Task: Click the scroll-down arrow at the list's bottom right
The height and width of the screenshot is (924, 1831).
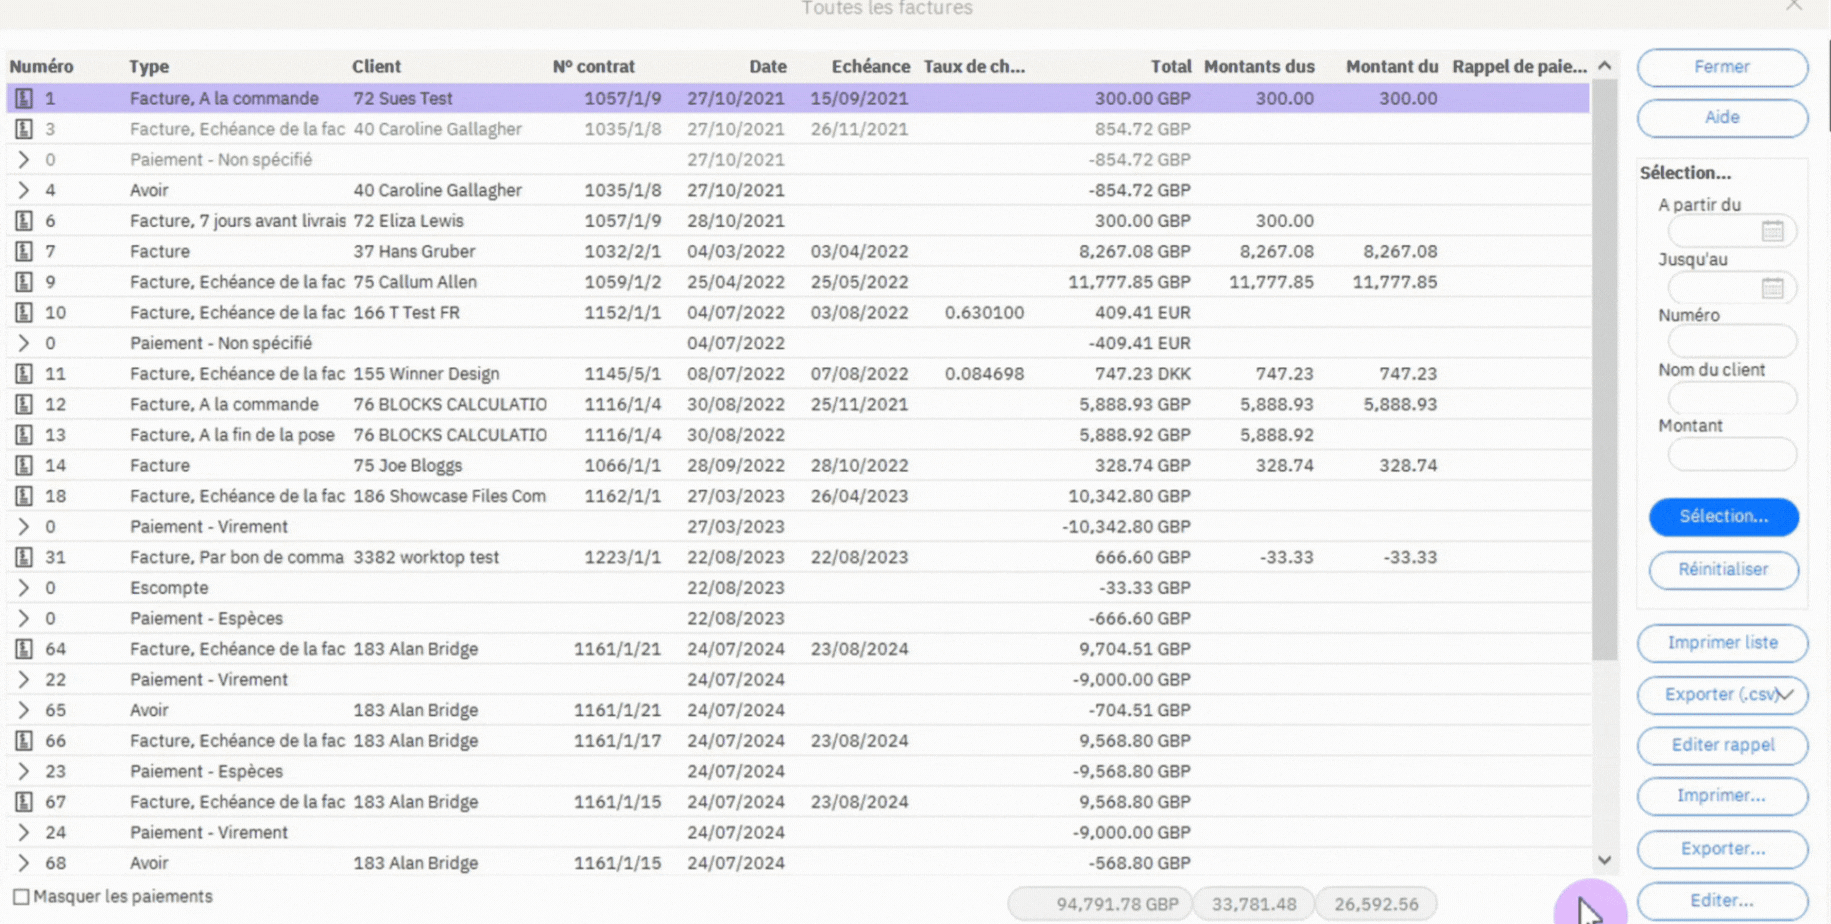Action: pyautogui.click(x=1604, y=859)
